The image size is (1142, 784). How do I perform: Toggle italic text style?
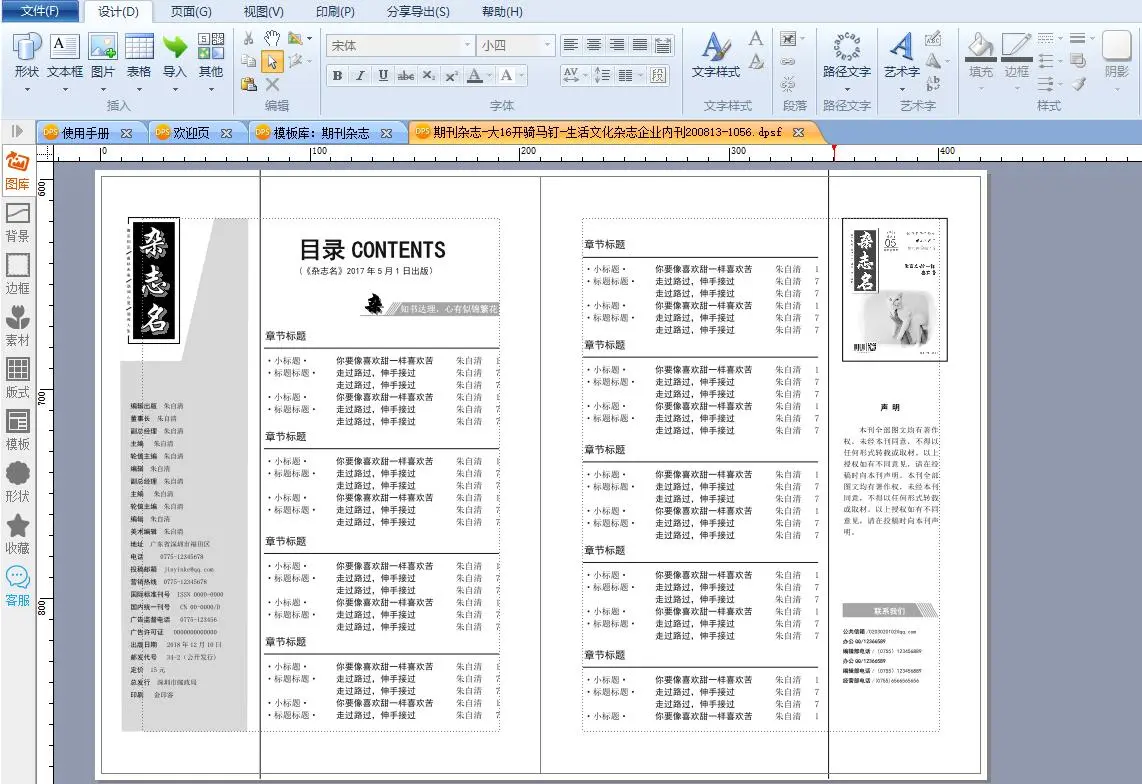tap(360, 76)
